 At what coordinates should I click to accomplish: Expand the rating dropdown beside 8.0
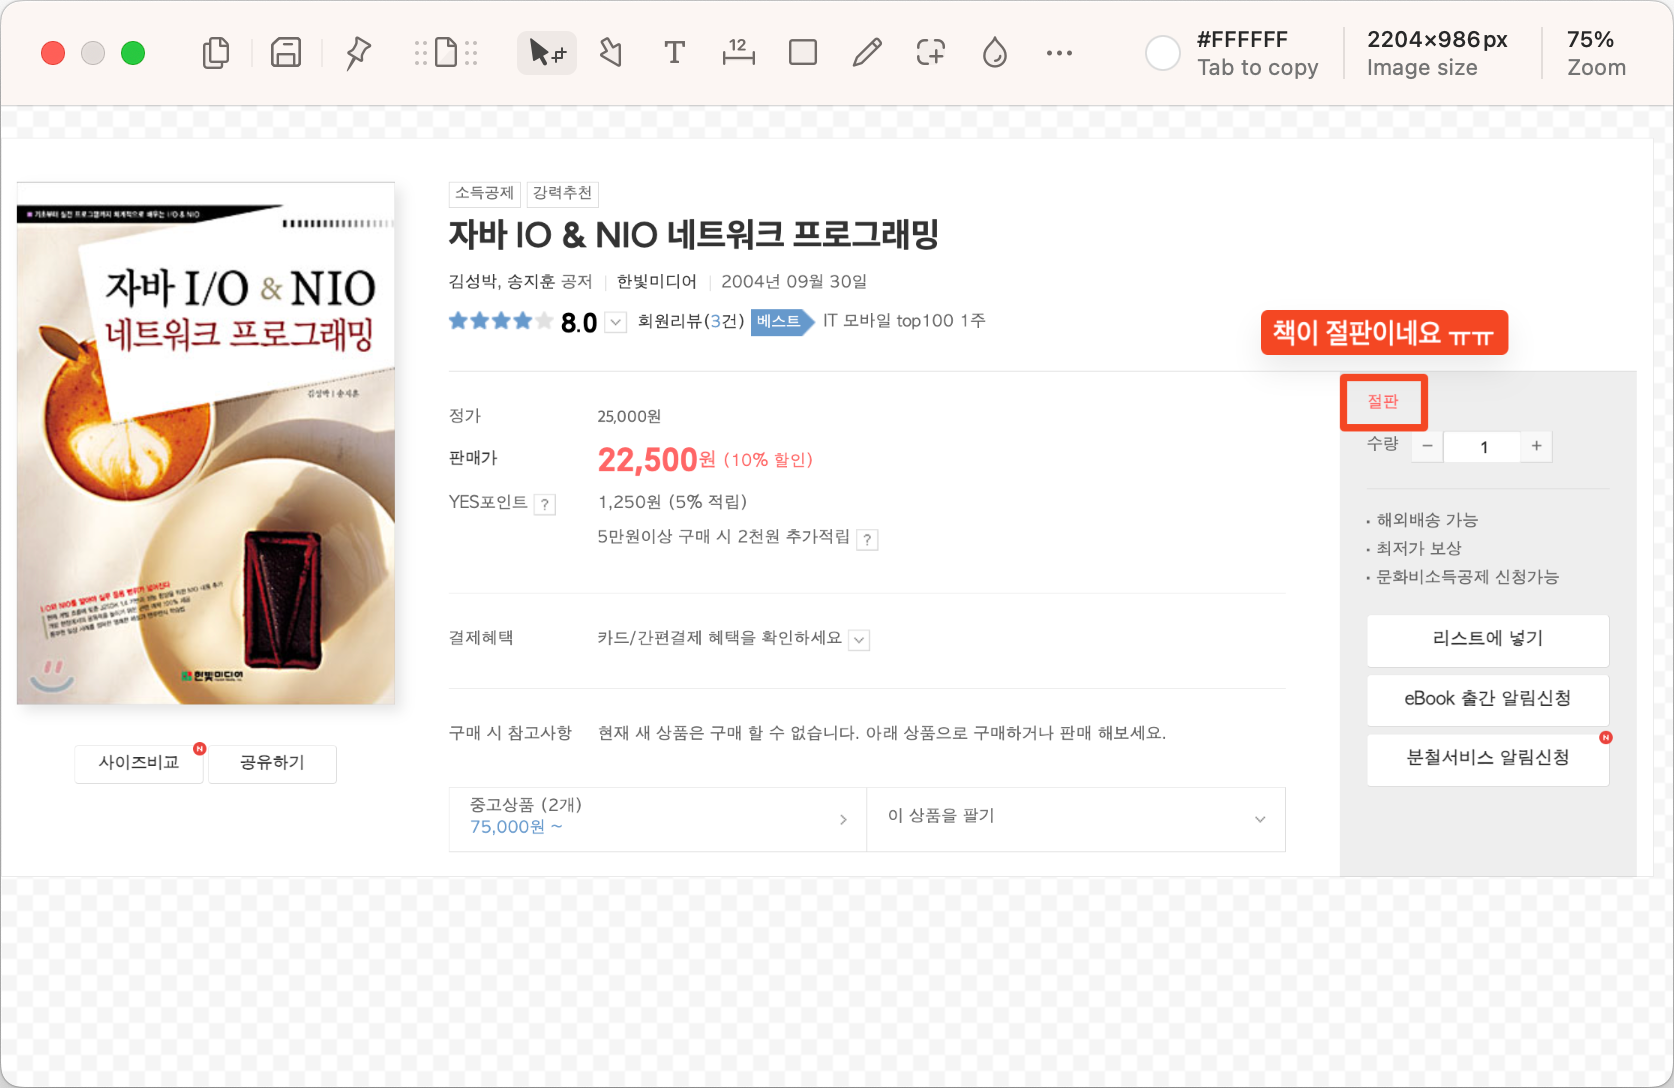click(x=616, y=323)
